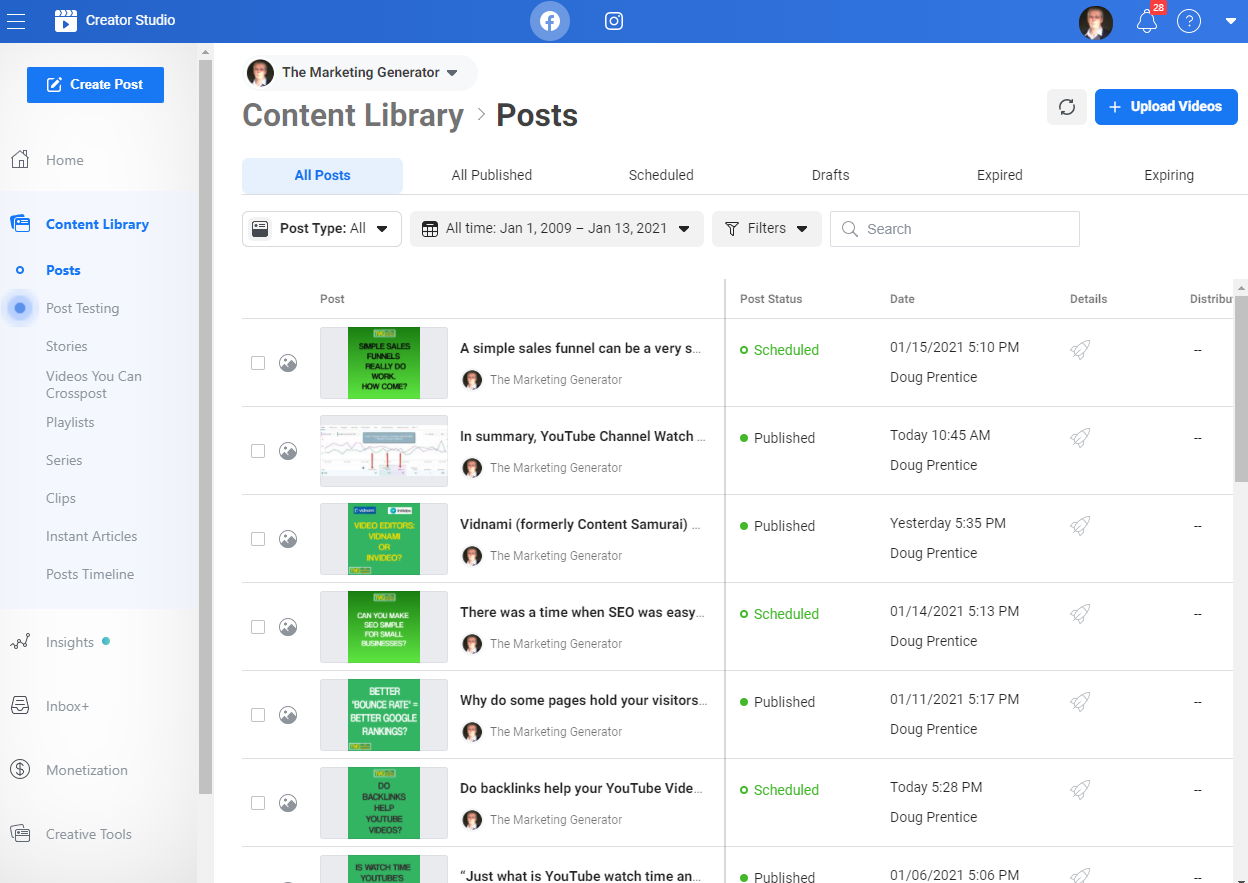Screen dimensions: 1248x883
Task: Check the 'There was a time when SEO' checkbox
Action: [258, 627]
